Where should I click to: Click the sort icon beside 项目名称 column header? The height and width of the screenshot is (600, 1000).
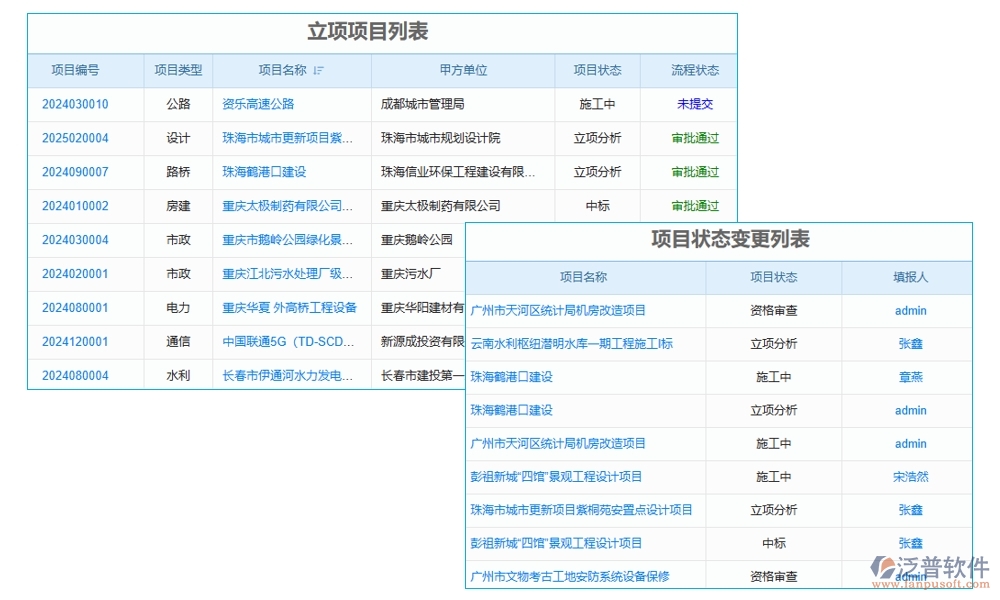(318, 70)
